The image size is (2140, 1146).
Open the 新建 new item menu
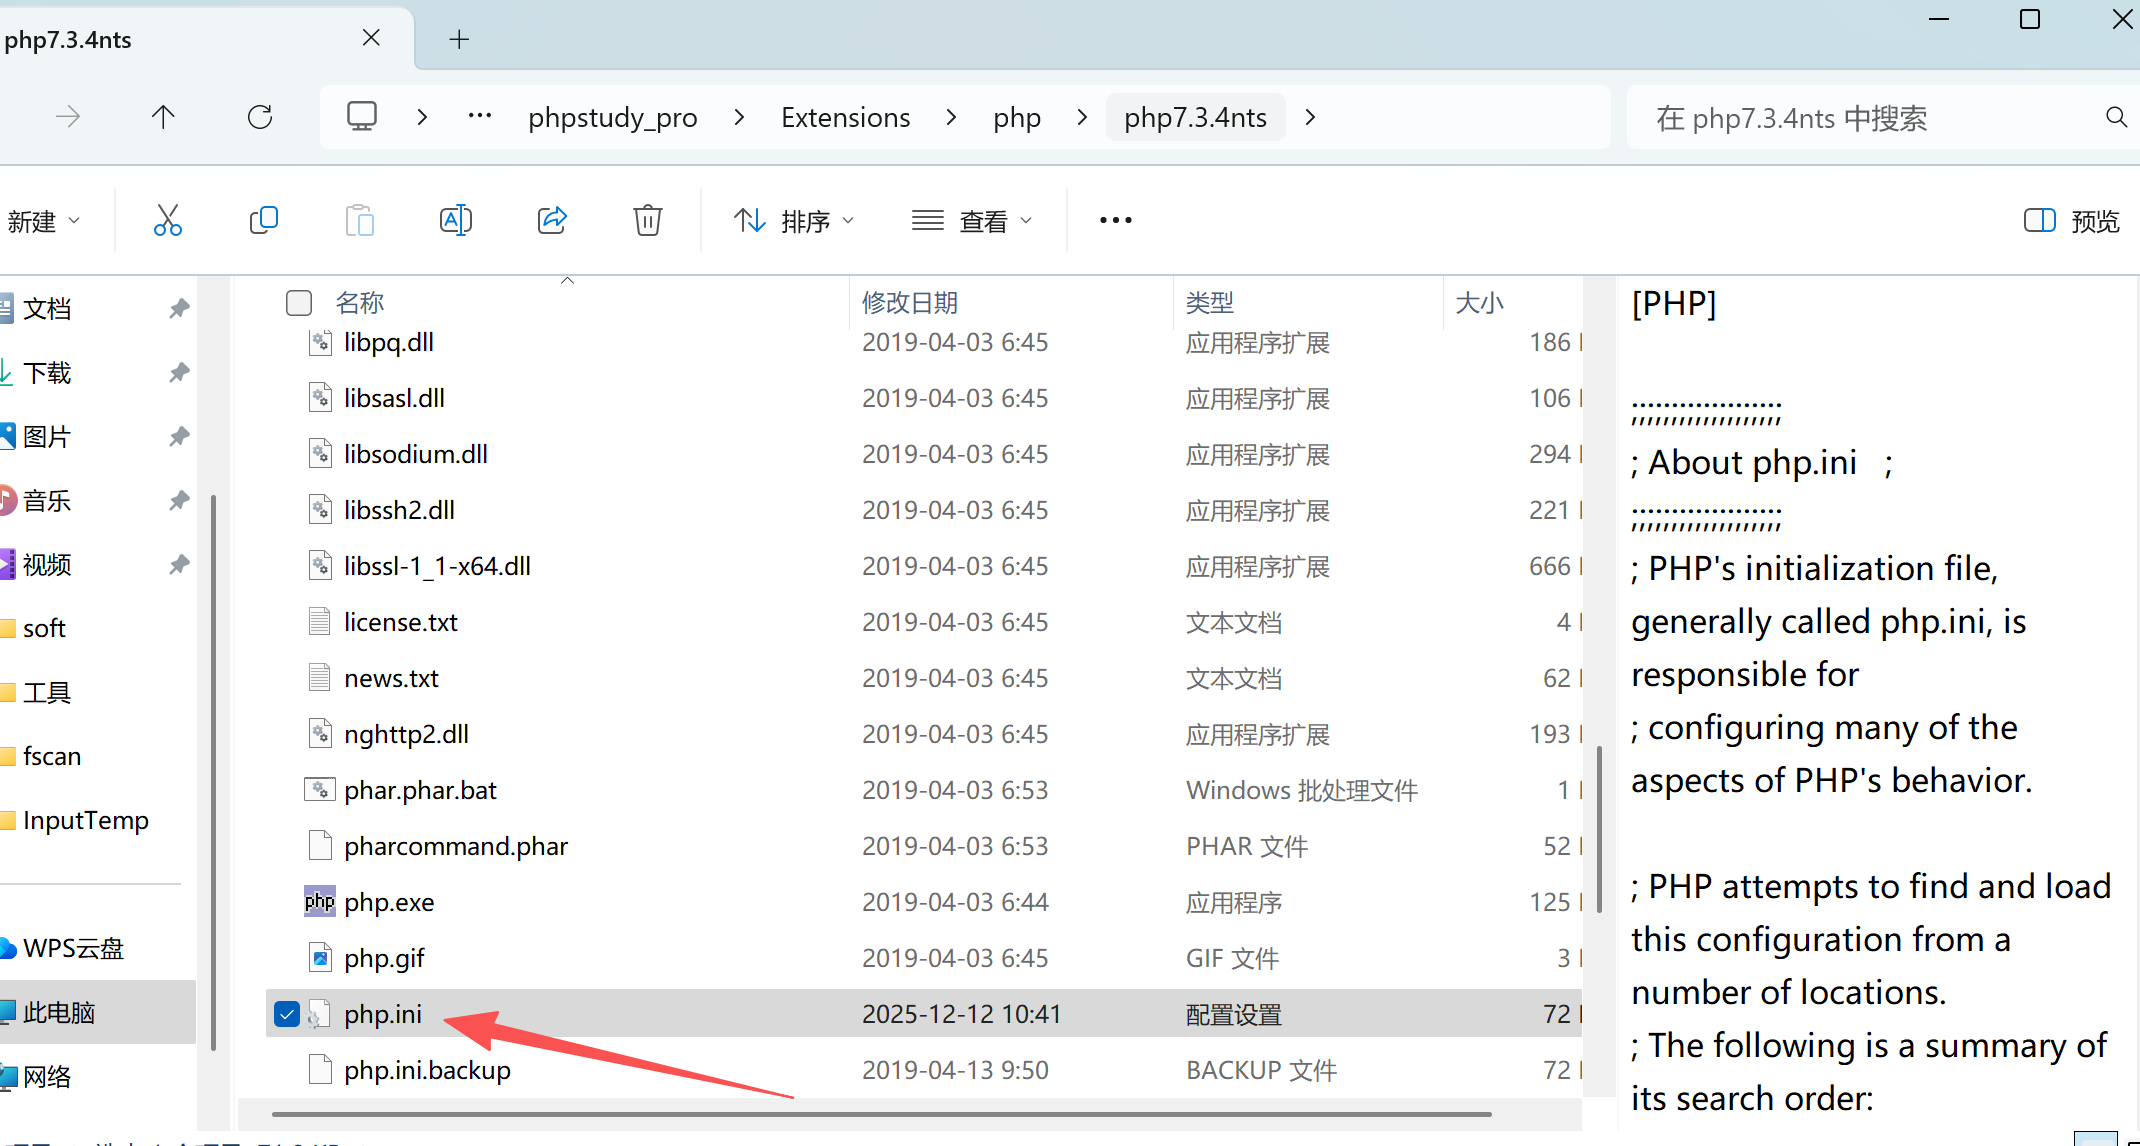coord(44,220)
